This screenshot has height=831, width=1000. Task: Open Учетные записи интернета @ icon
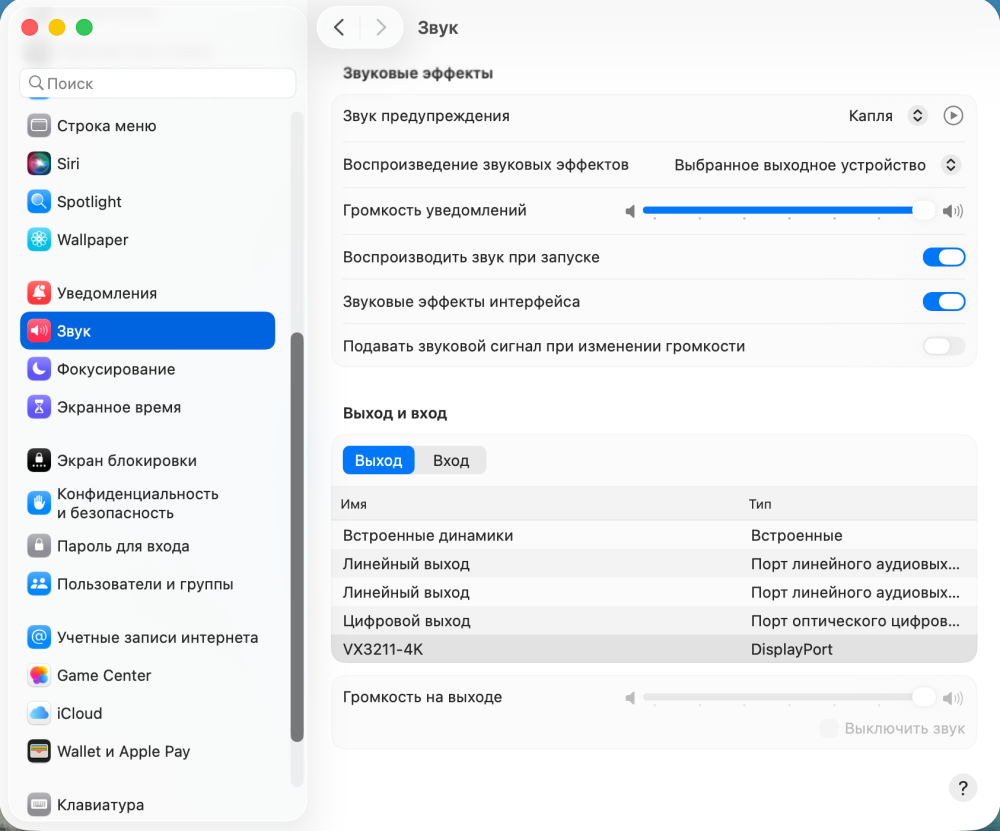coord(39,637)
